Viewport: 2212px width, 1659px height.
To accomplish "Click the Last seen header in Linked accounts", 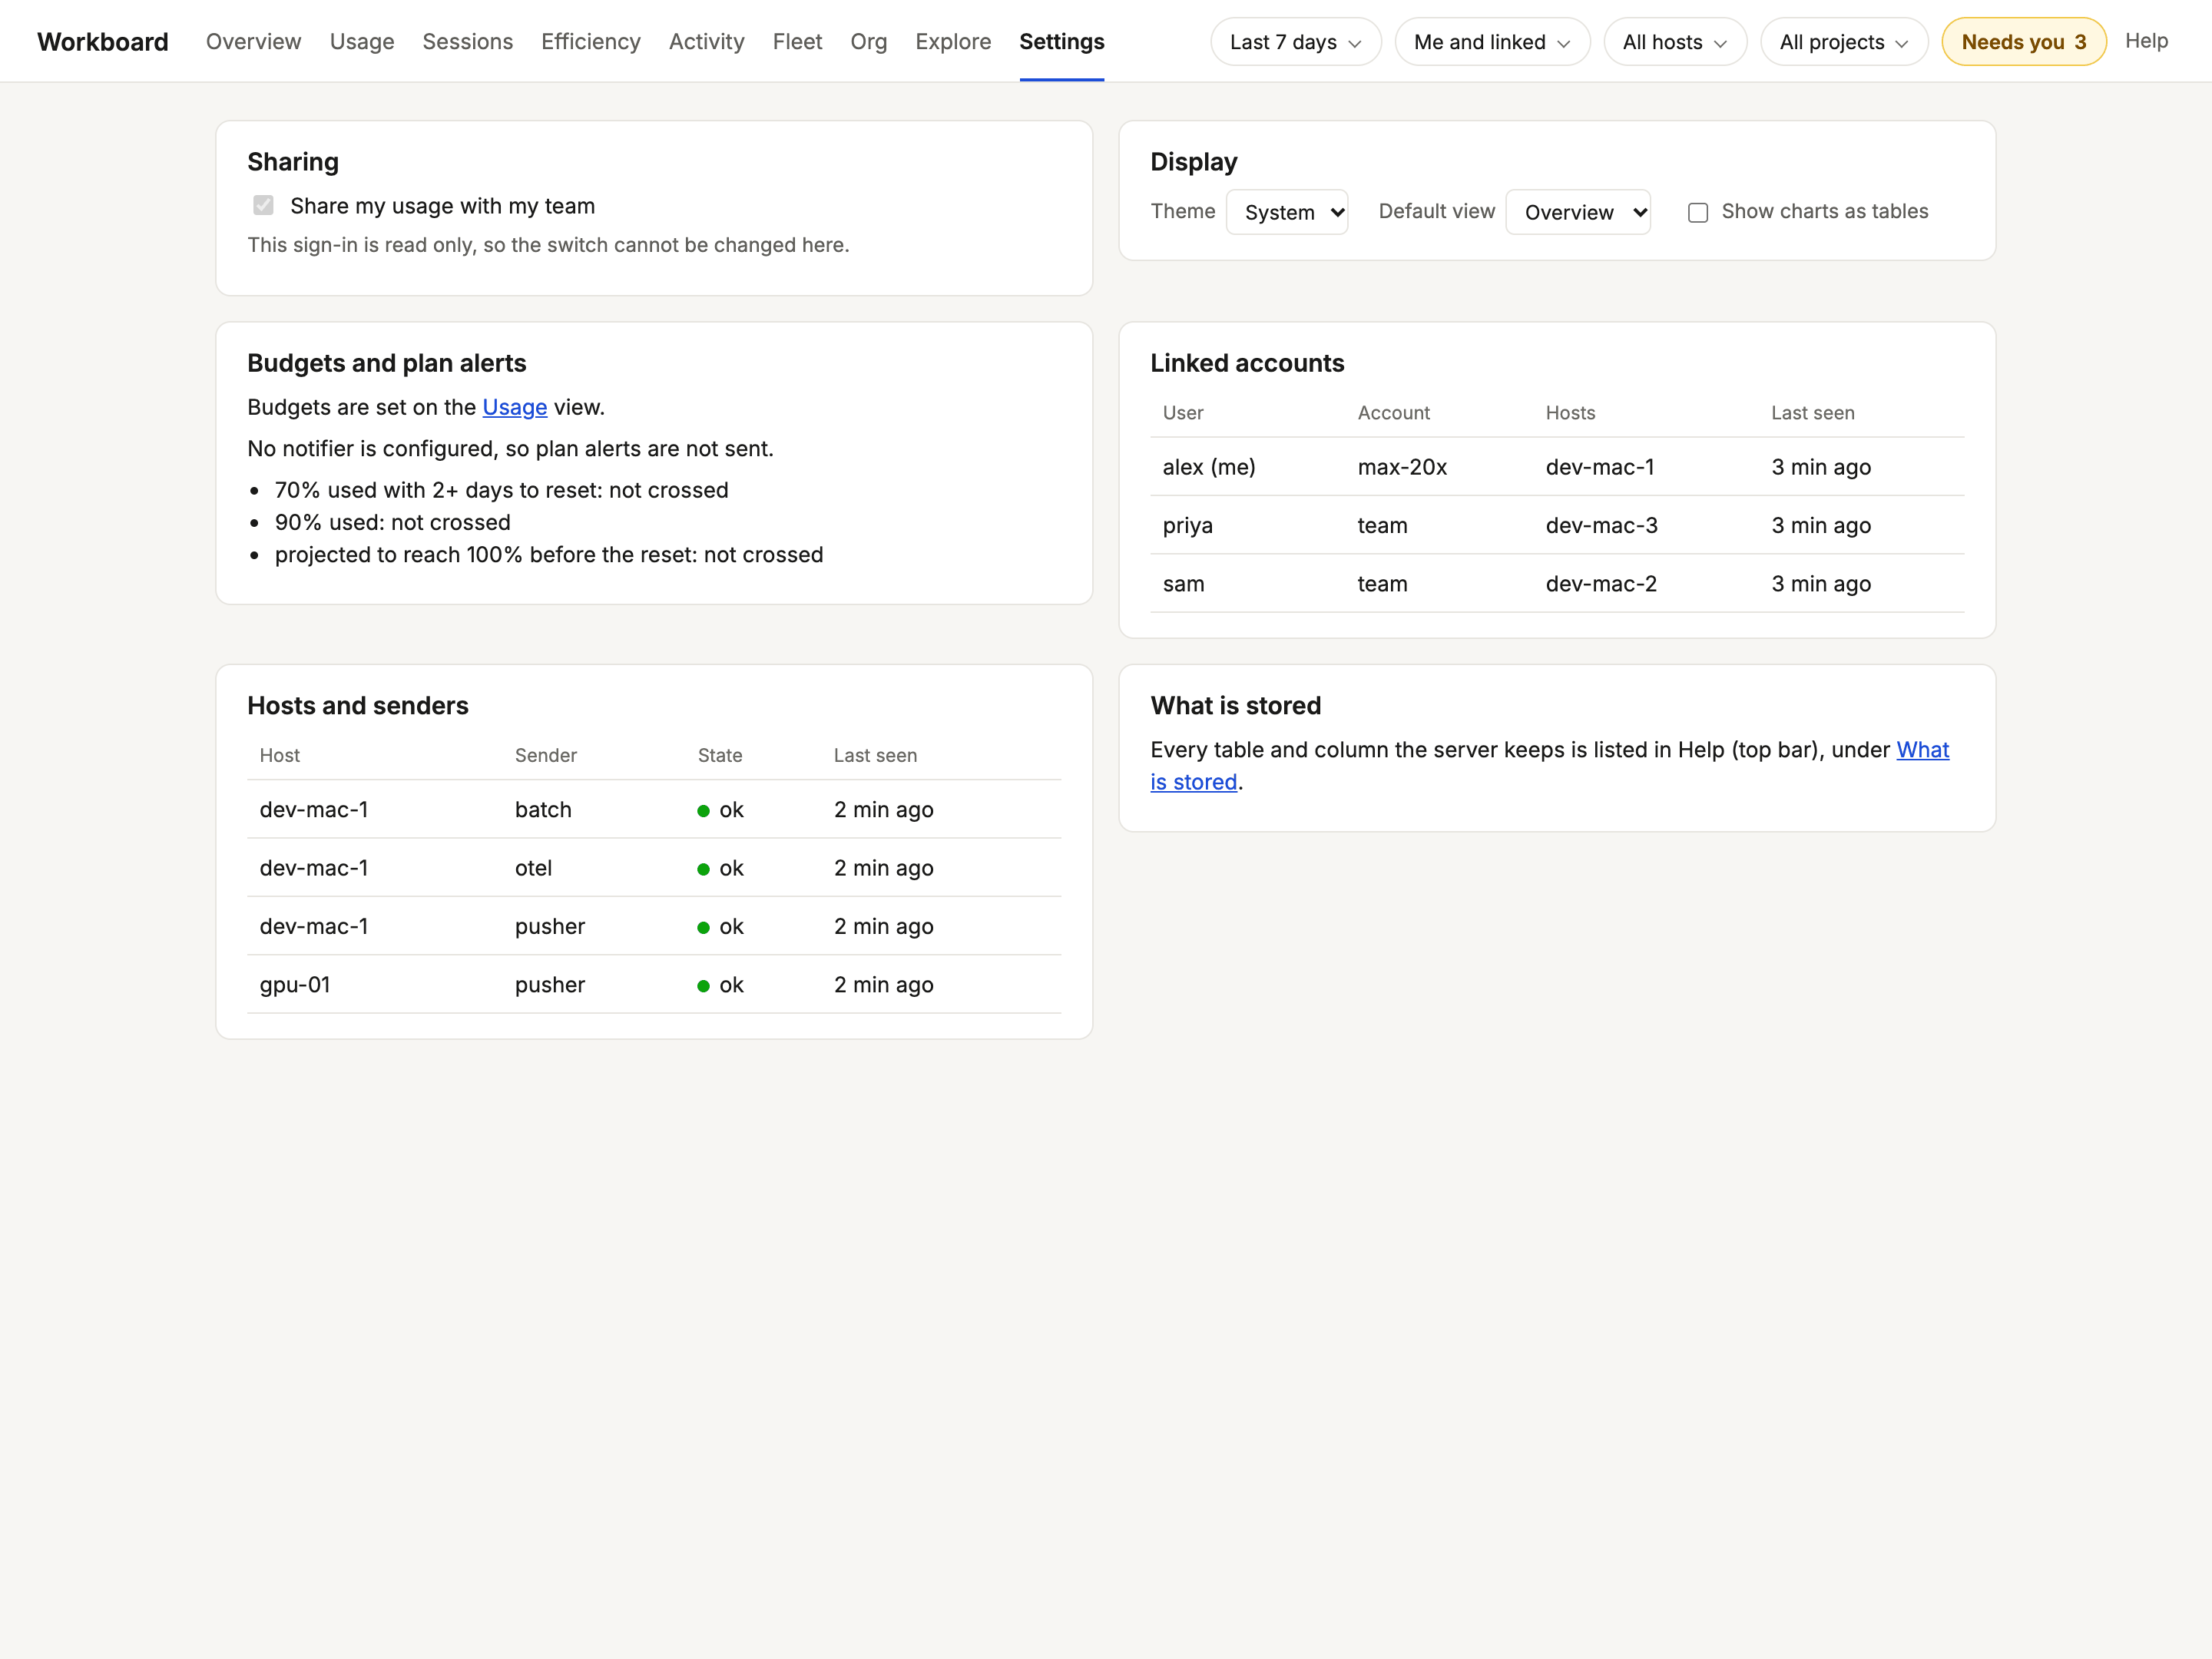I will pos(1812,413).
